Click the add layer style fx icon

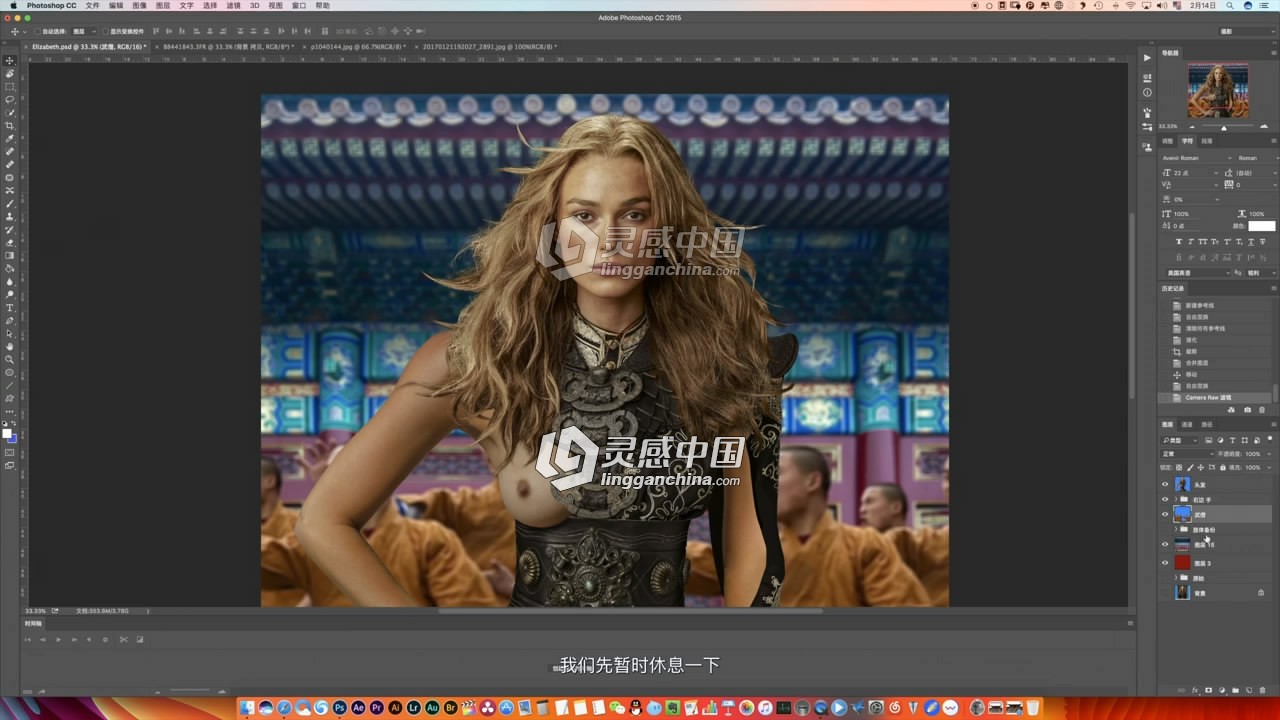[x=1195, y=690]
